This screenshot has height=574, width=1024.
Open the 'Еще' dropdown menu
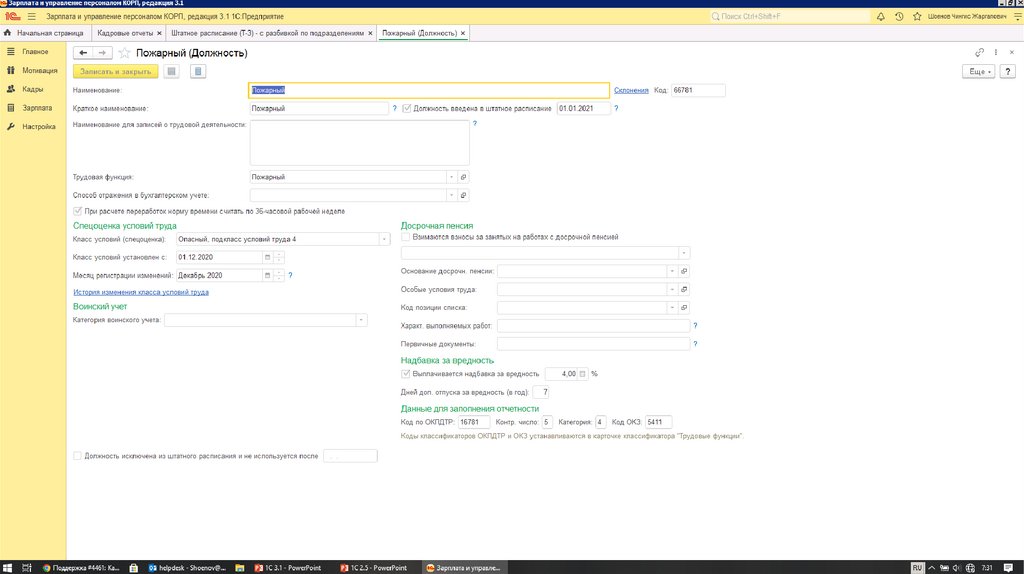[979, 72]
